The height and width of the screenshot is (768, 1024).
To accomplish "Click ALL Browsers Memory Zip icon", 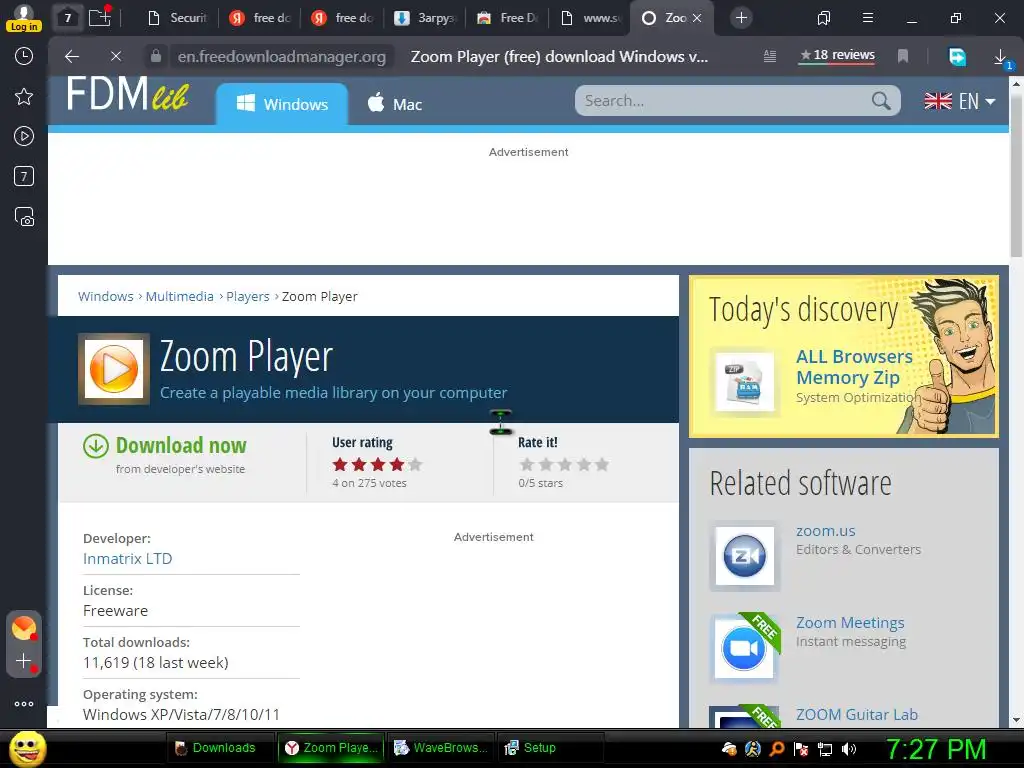I will tap(744, 382).
